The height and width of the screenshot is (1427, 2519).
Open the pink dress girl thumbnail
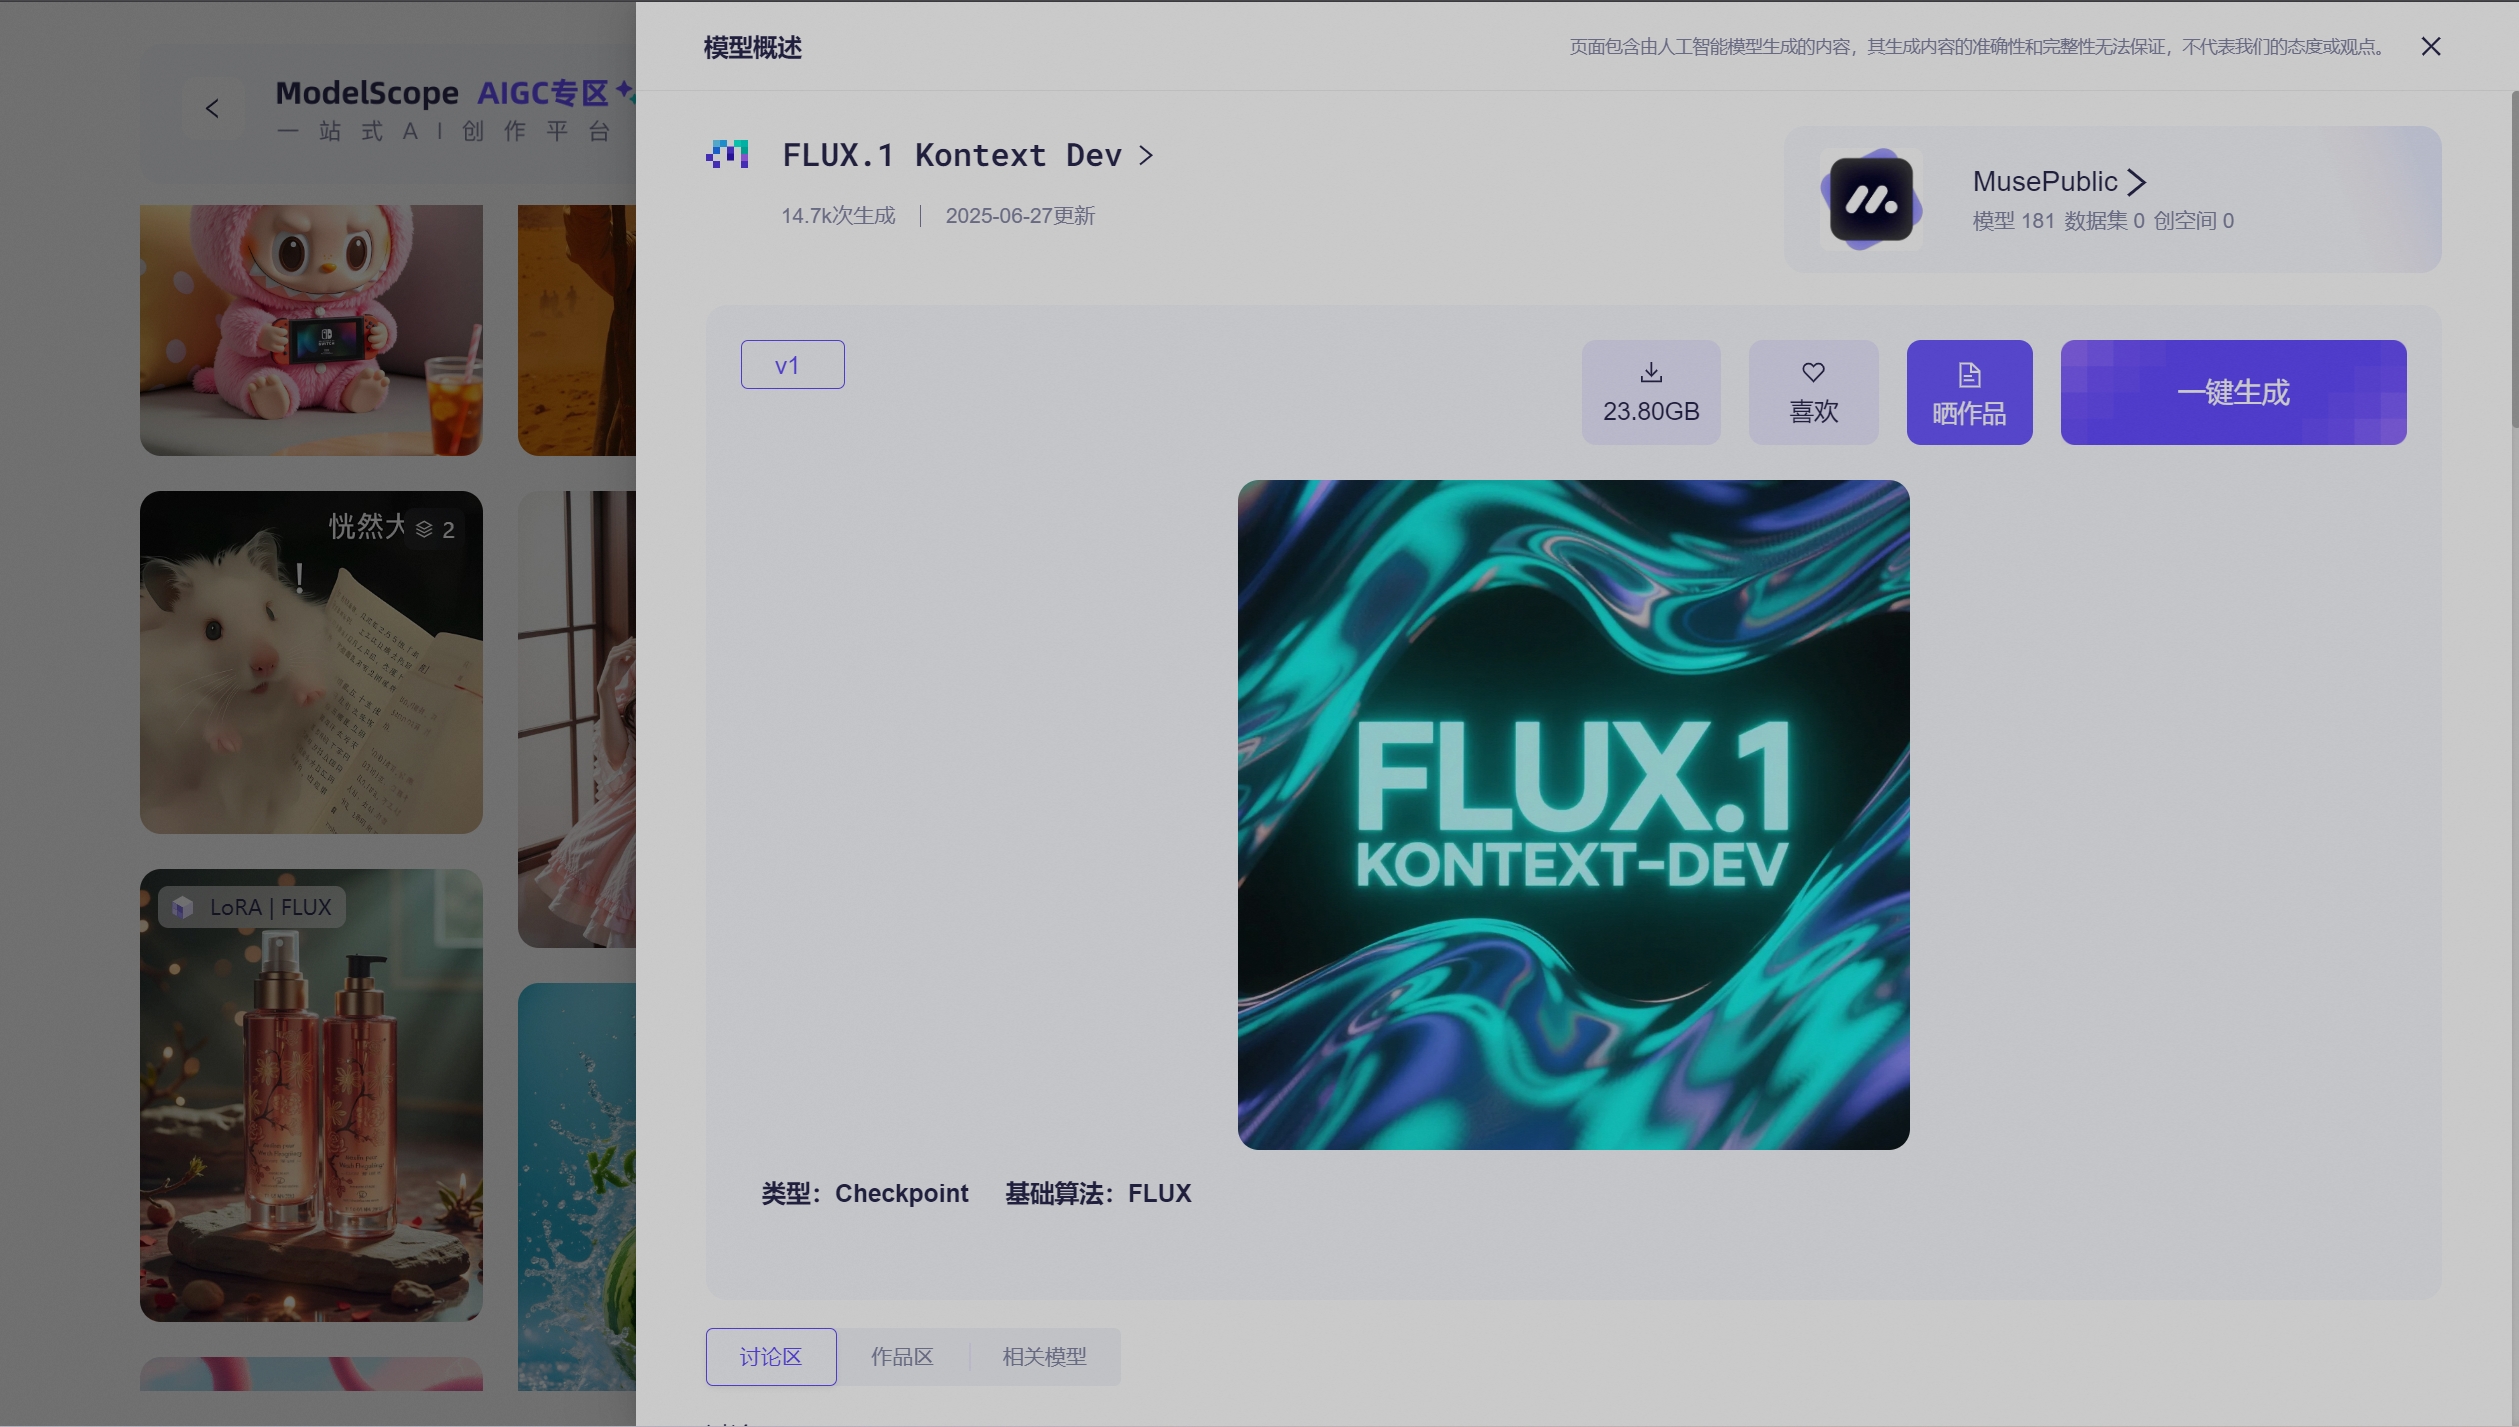click(x=577, y=719)
